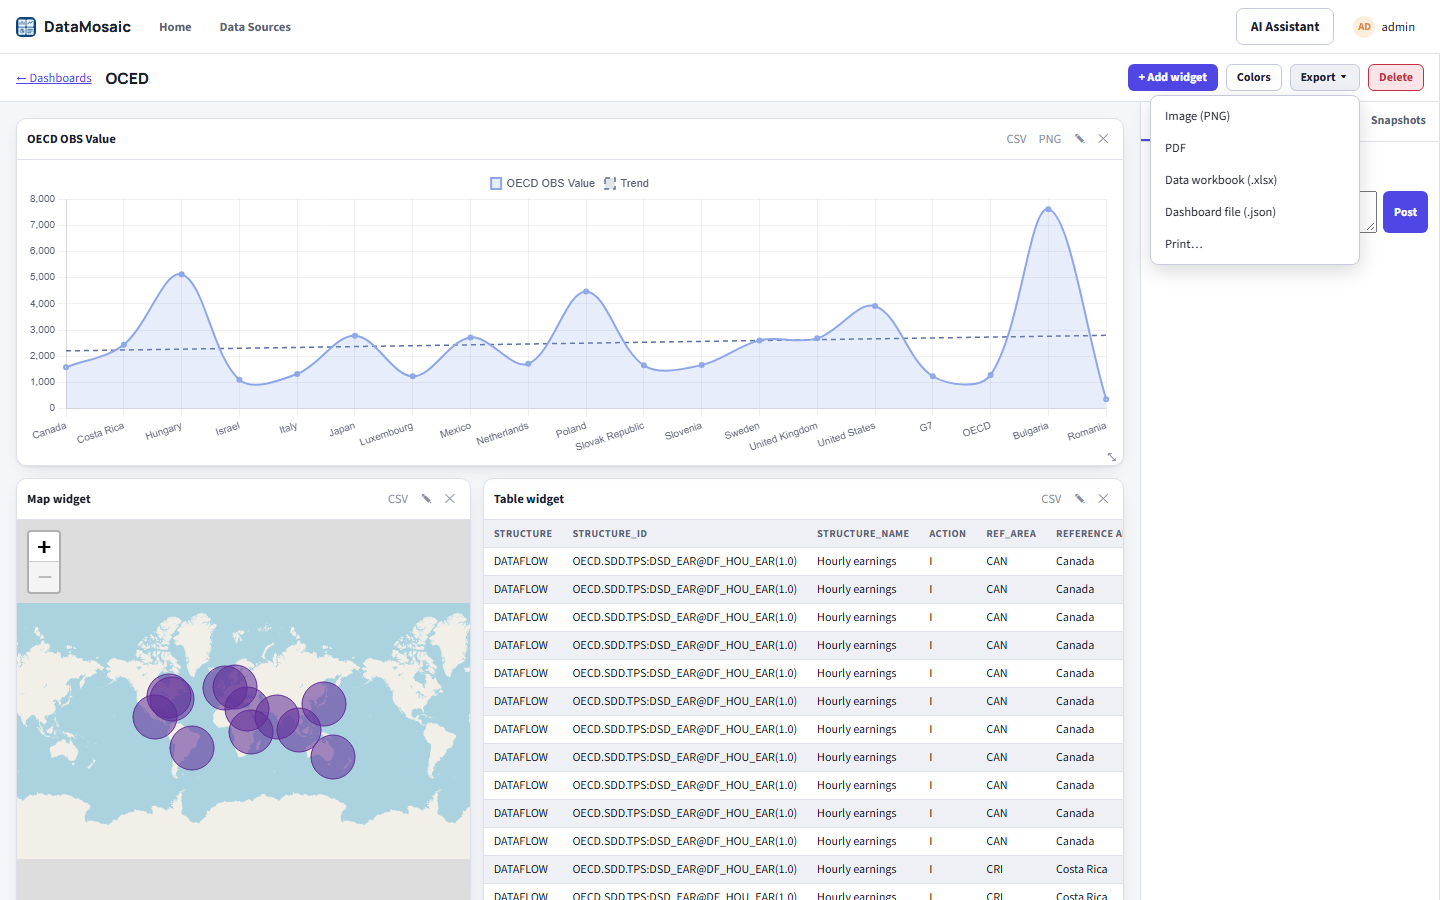This screenshot has height=900, width=1440.
Task: Open the Home nav item
Action: (x=175, y=27)
